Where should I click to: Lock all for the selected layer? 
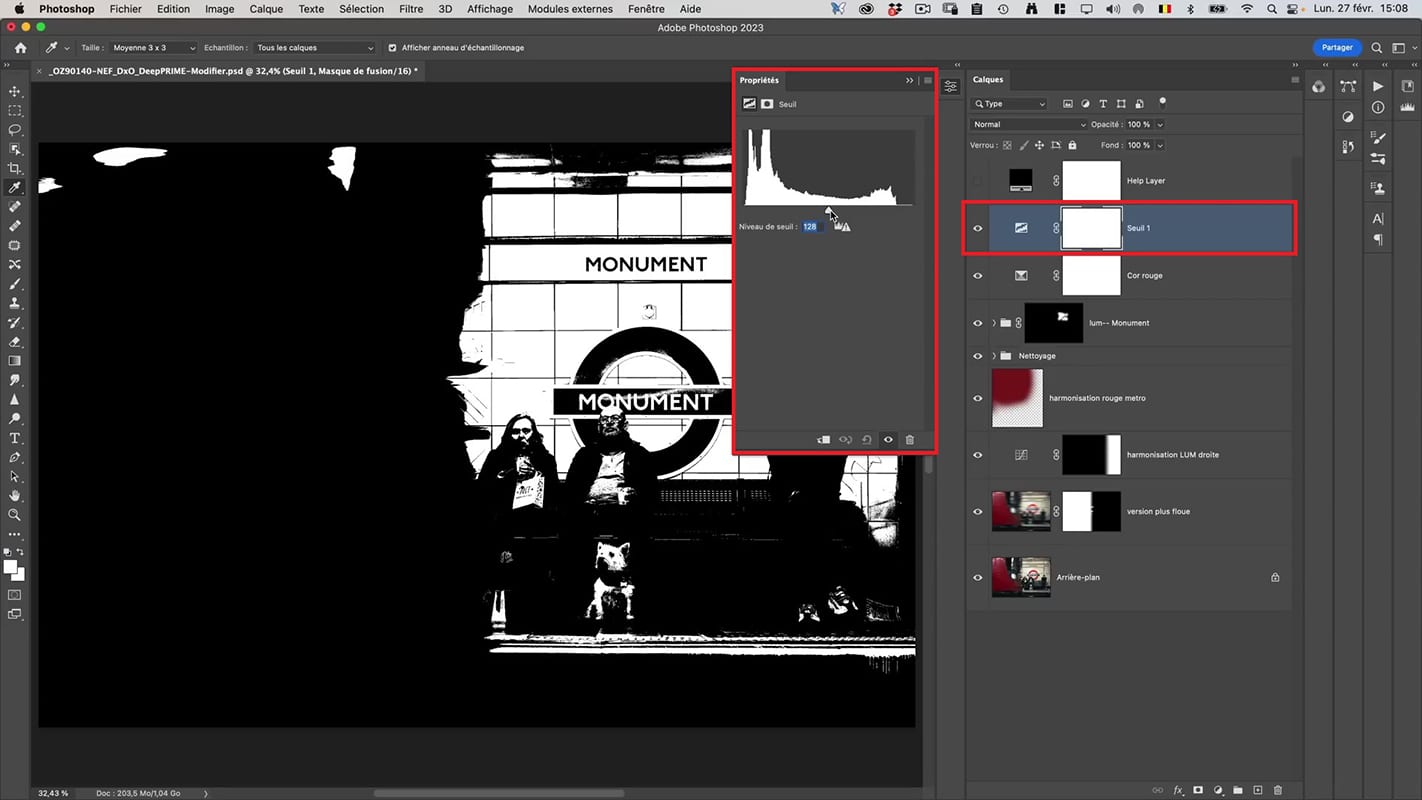[x=1072, y=145]
